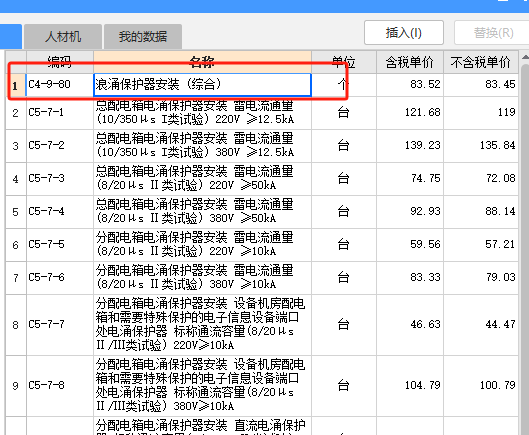The image size is (529, 435).
Task: Select code cell C5-7-5
Action: [60, 245]
